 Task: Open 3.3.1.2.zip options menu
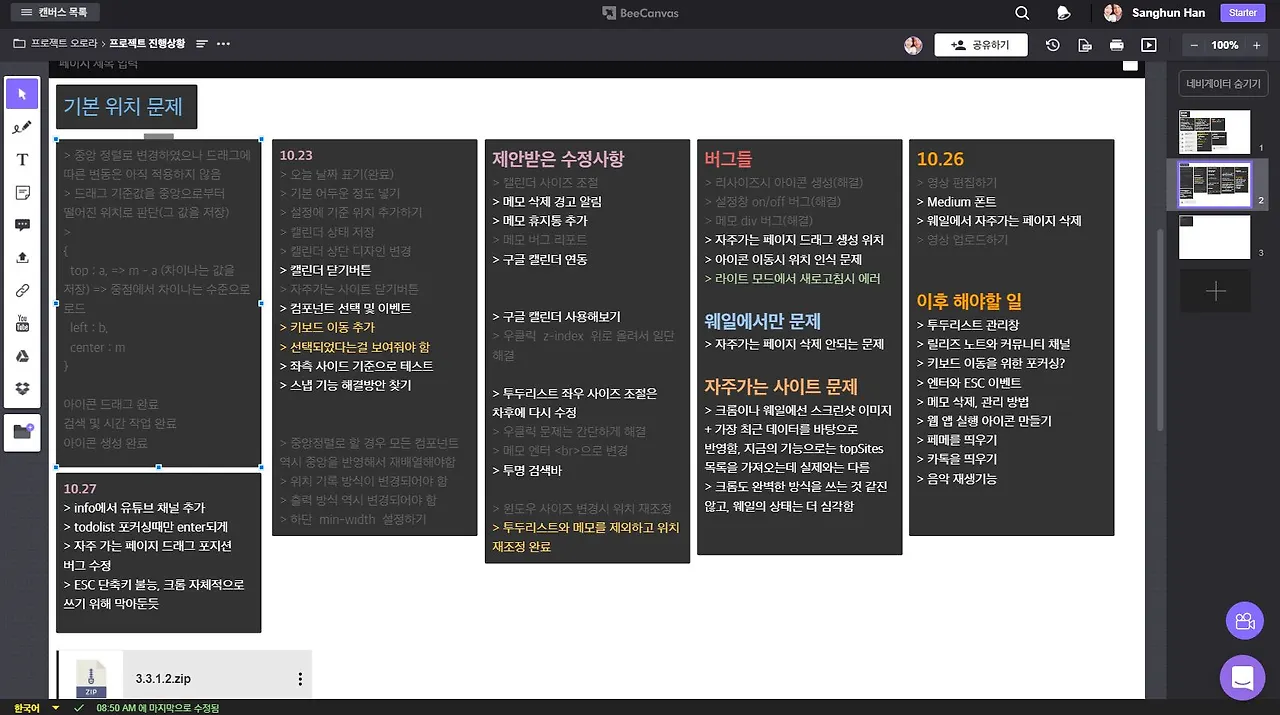(300, 679)
